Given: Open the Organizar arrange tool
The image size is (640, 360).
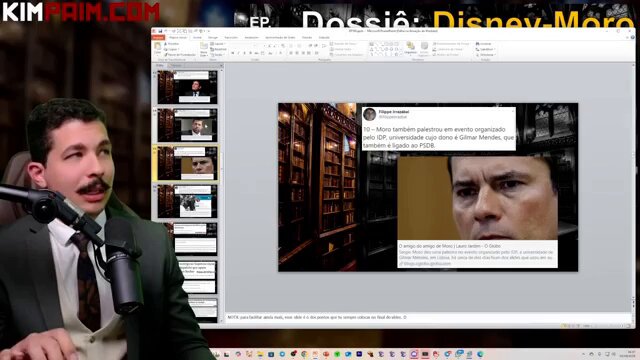Looking at the screenshot, I should pos(411,48).
